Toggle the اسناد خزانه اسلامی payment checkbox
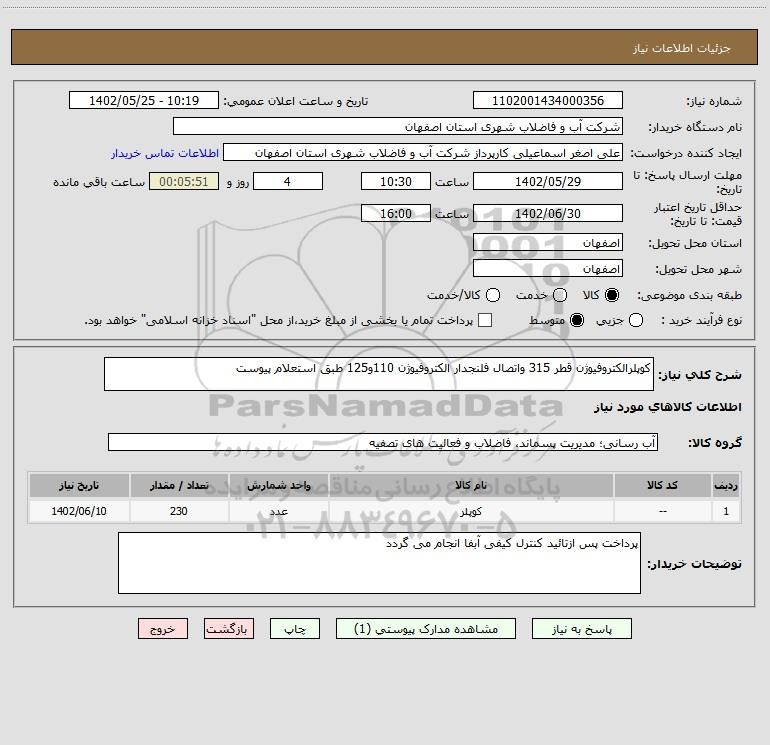This screenshot has width=770, height=745. point(485,320)
